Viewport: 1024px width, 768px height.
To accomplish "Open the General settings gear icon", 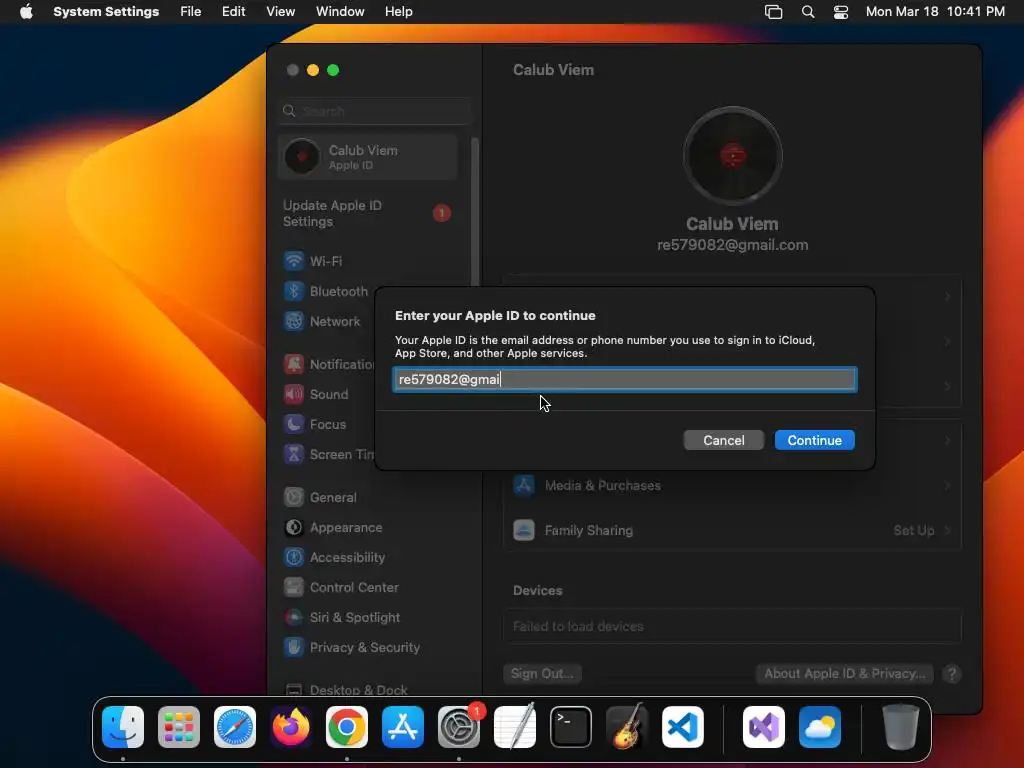I will pos(294,498).
